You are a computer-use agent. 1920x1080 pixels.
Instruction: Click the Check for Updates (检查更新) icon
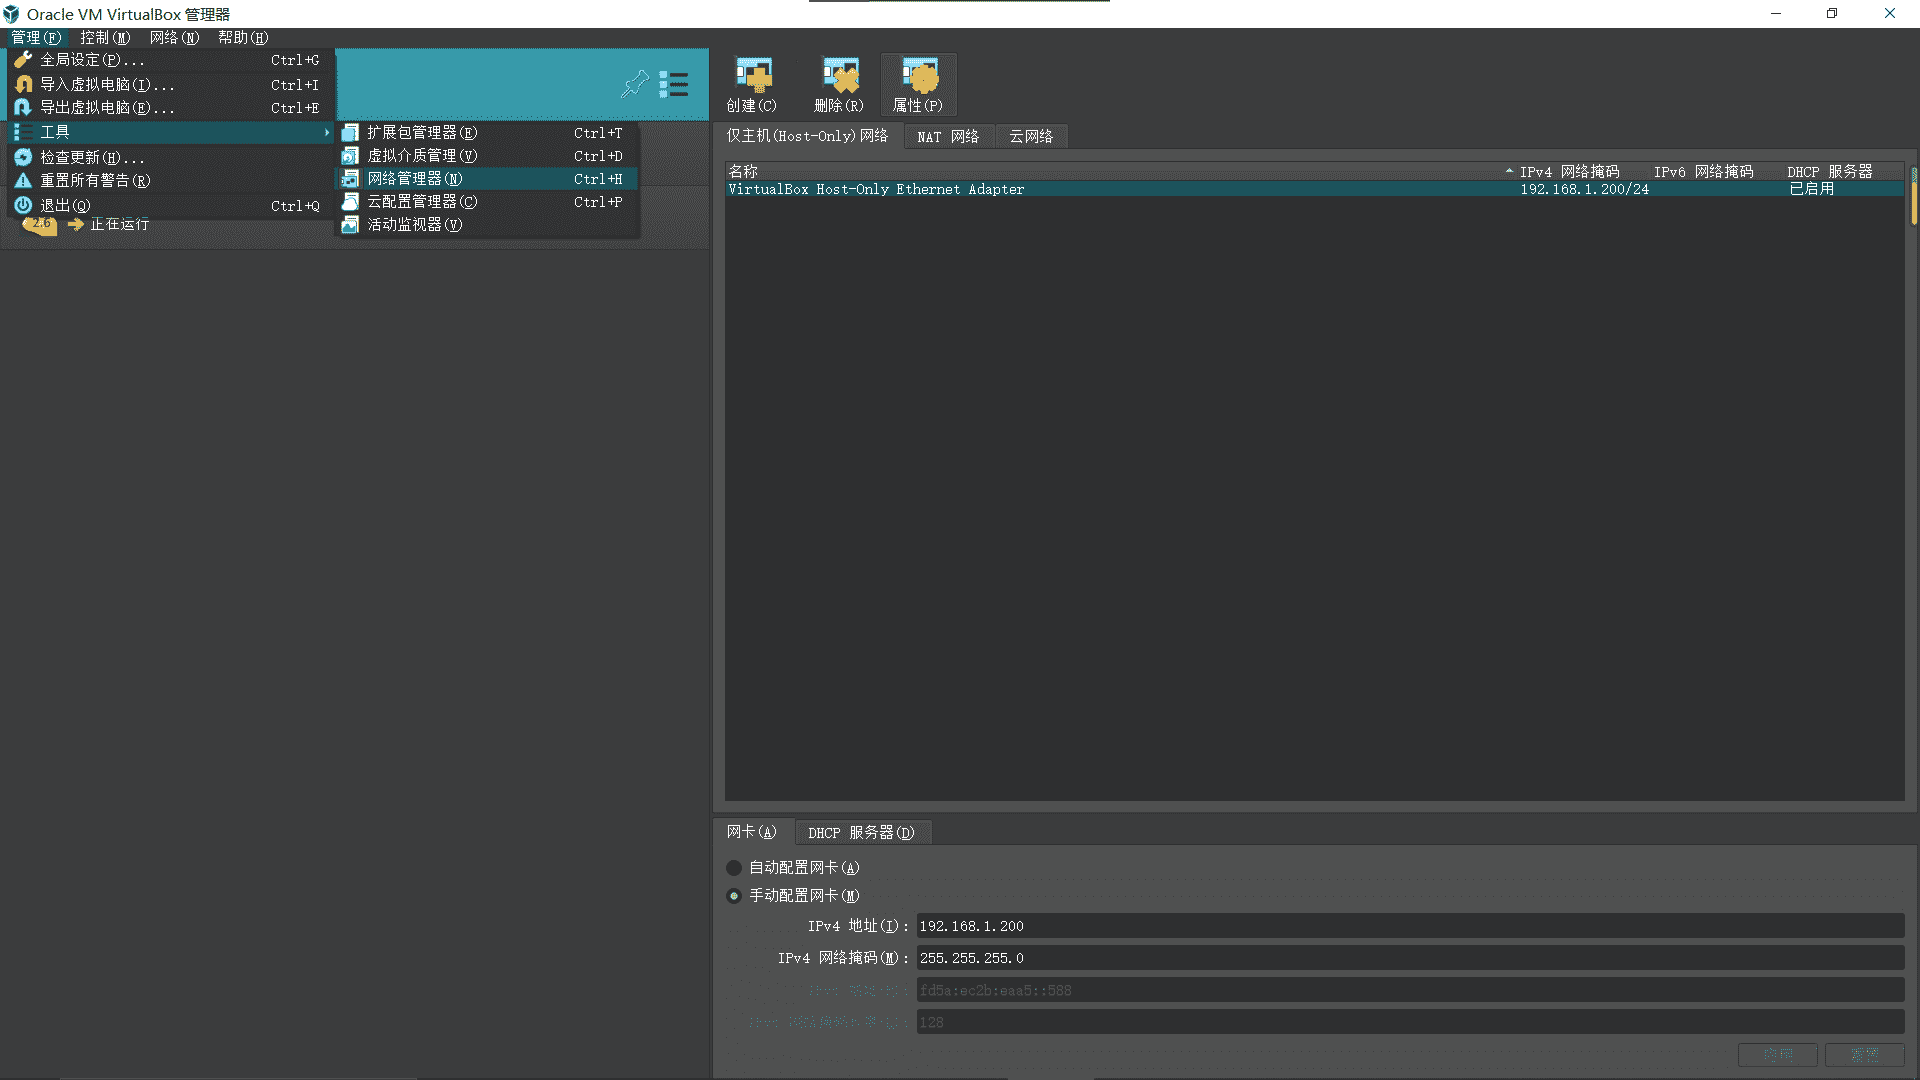pos(23,157)
